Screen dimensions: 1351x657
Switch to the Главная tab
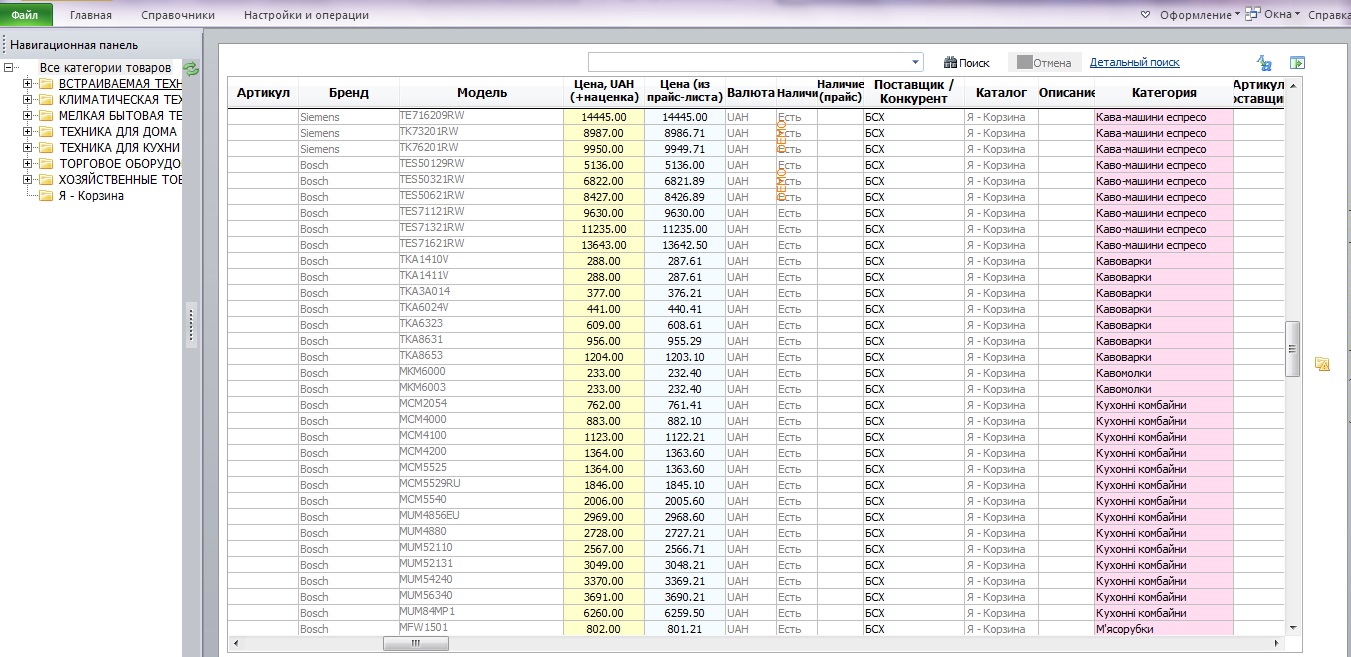(x=91, y=15)
